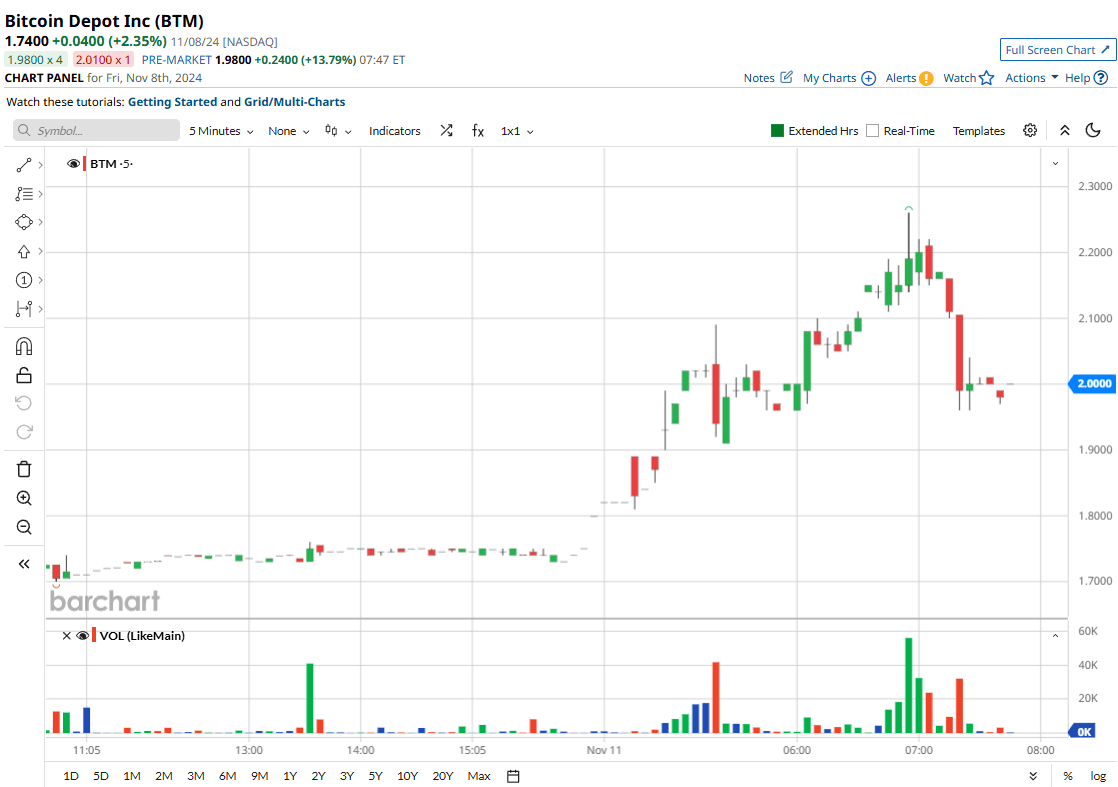Click the Symbol search field

96,130
